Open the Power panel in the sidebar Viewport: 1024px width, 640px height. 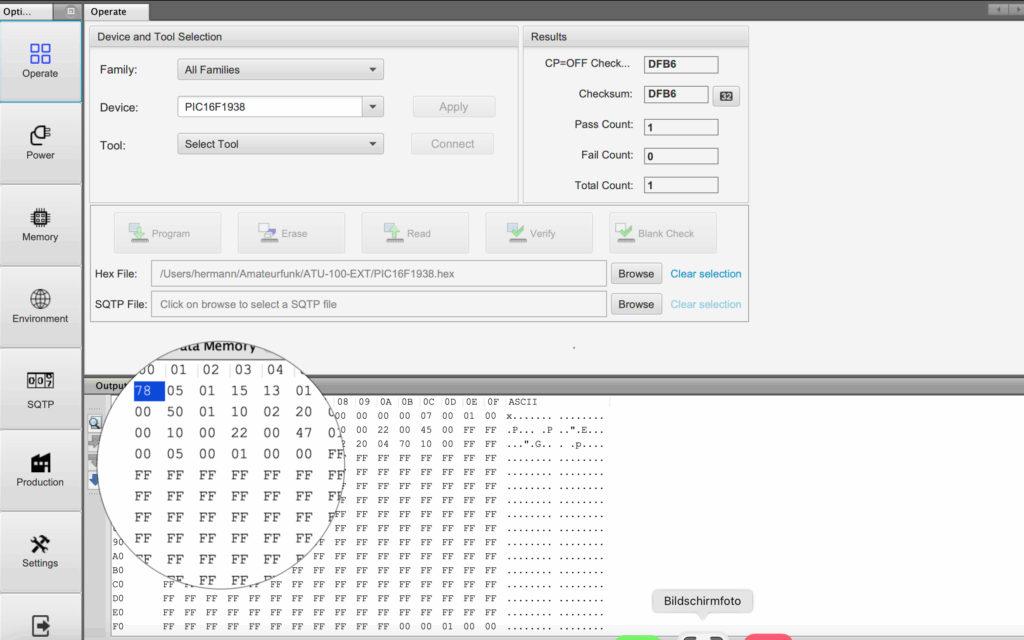click(x=40, y=142)
